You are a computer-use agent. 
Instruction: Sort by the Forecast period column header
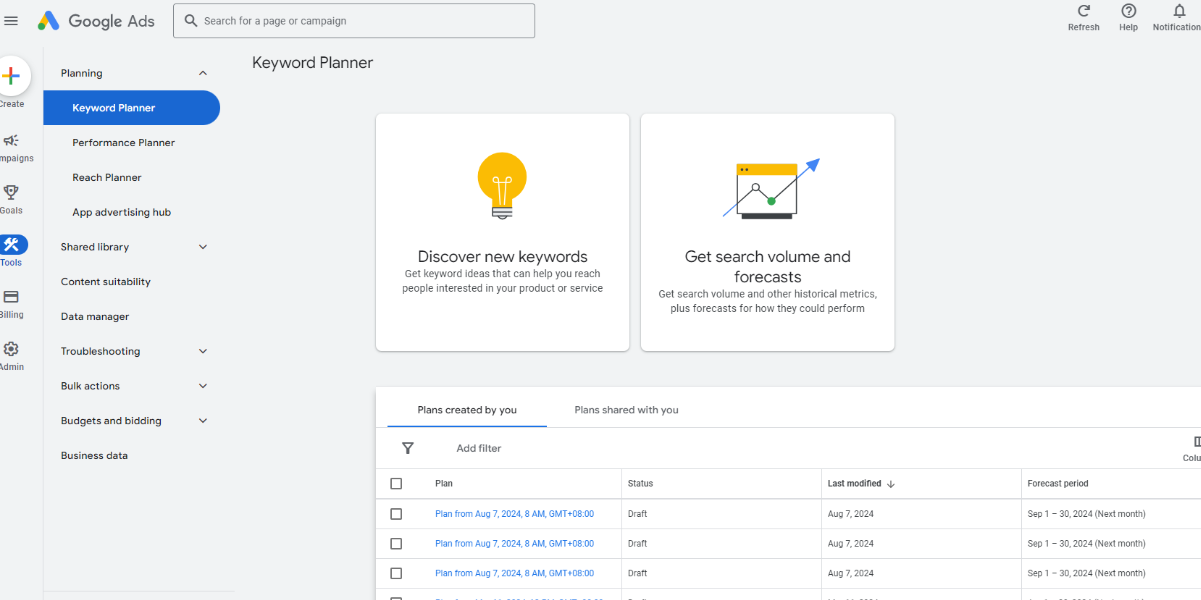1058,484
